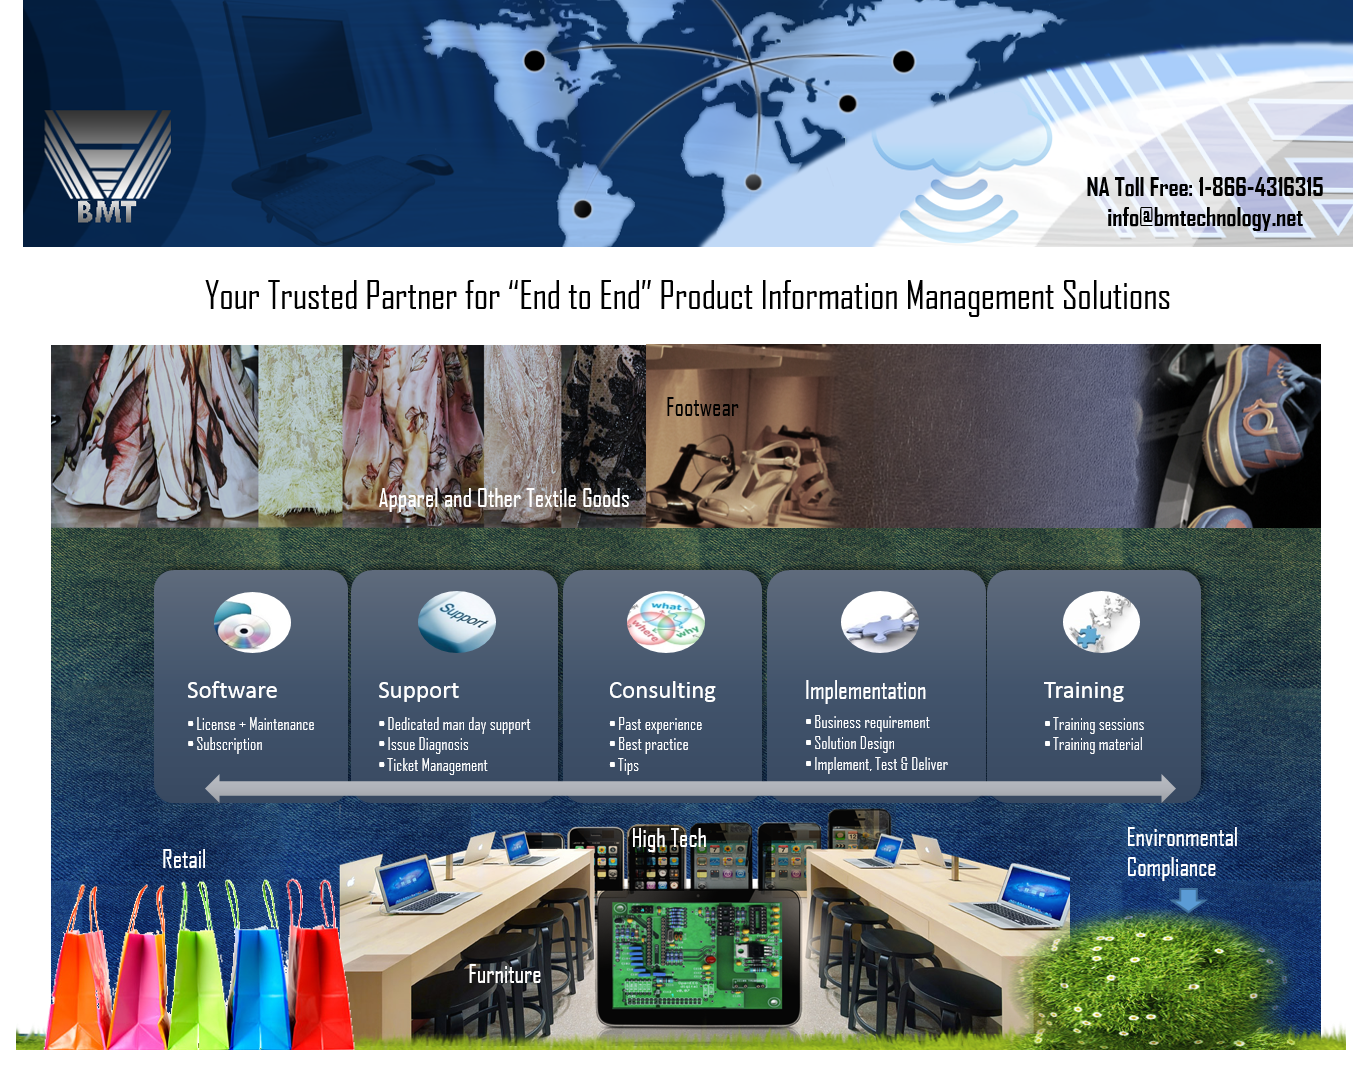Select the Retail label
The image size is (1353, 1074).
click(184, 859)
